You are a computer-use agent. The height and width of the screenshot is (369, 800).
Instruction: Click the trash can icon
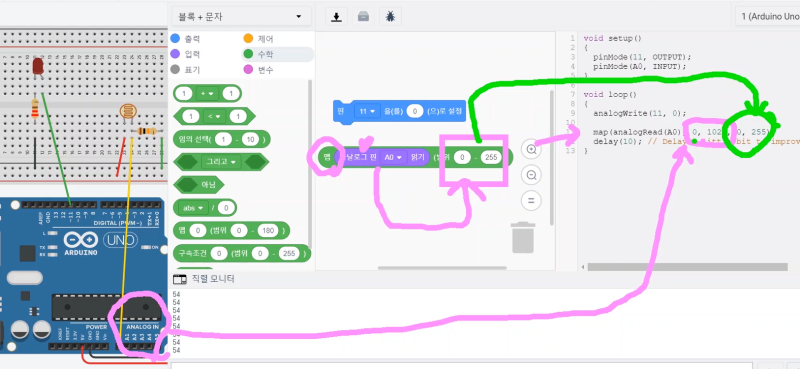coord(523,237)
